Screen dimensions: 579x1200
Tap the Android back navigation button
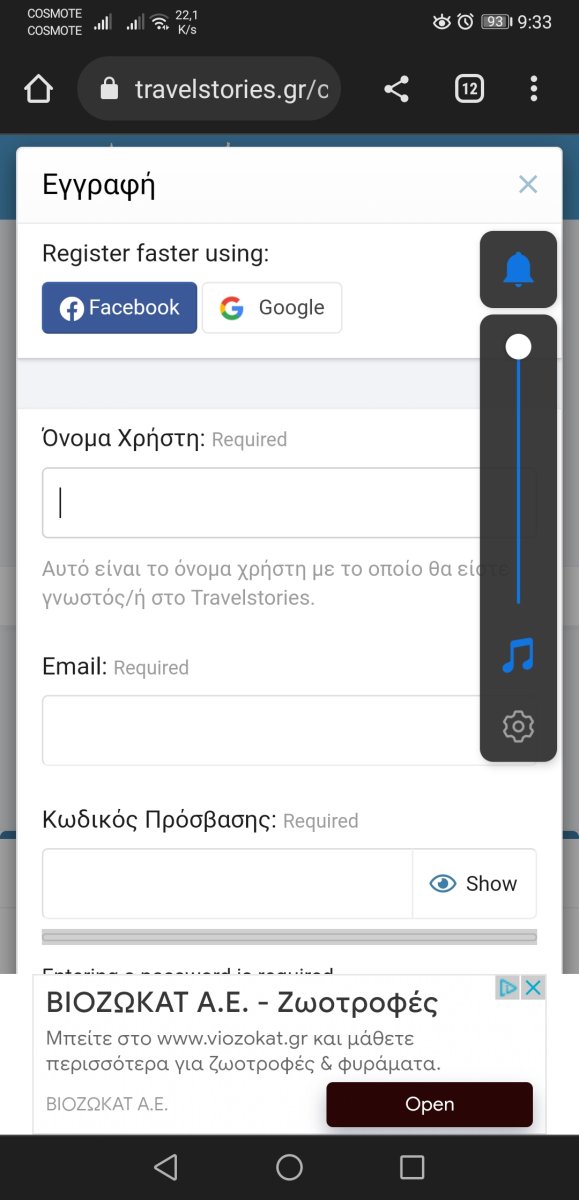tap(166, 1167)
